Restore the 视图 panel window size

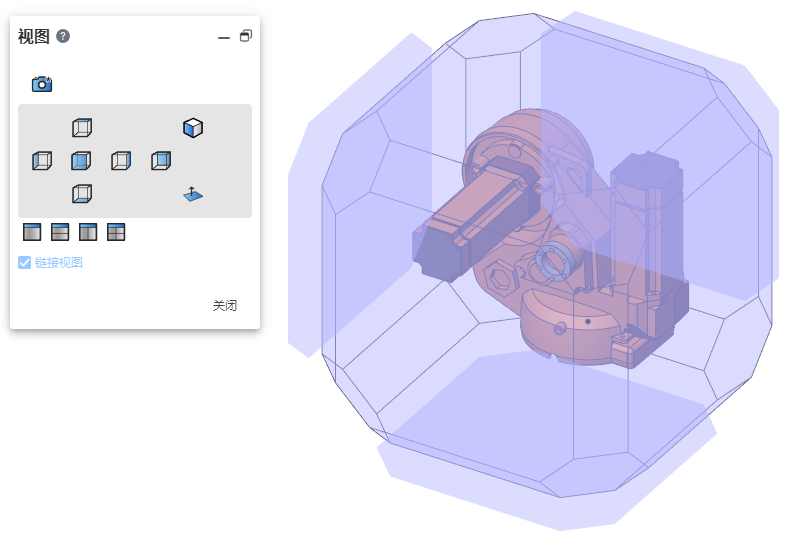coord(246,36)
